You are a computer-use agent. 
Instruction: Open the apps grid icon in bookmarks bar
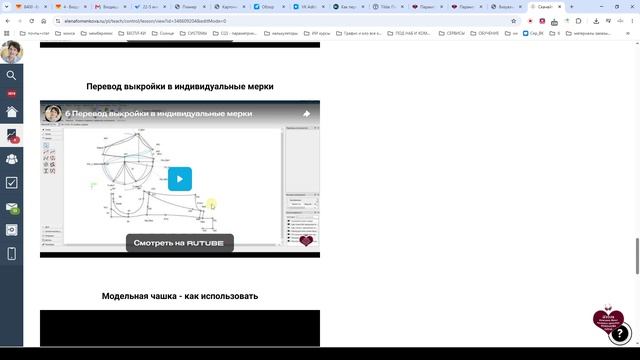(7, 33)
